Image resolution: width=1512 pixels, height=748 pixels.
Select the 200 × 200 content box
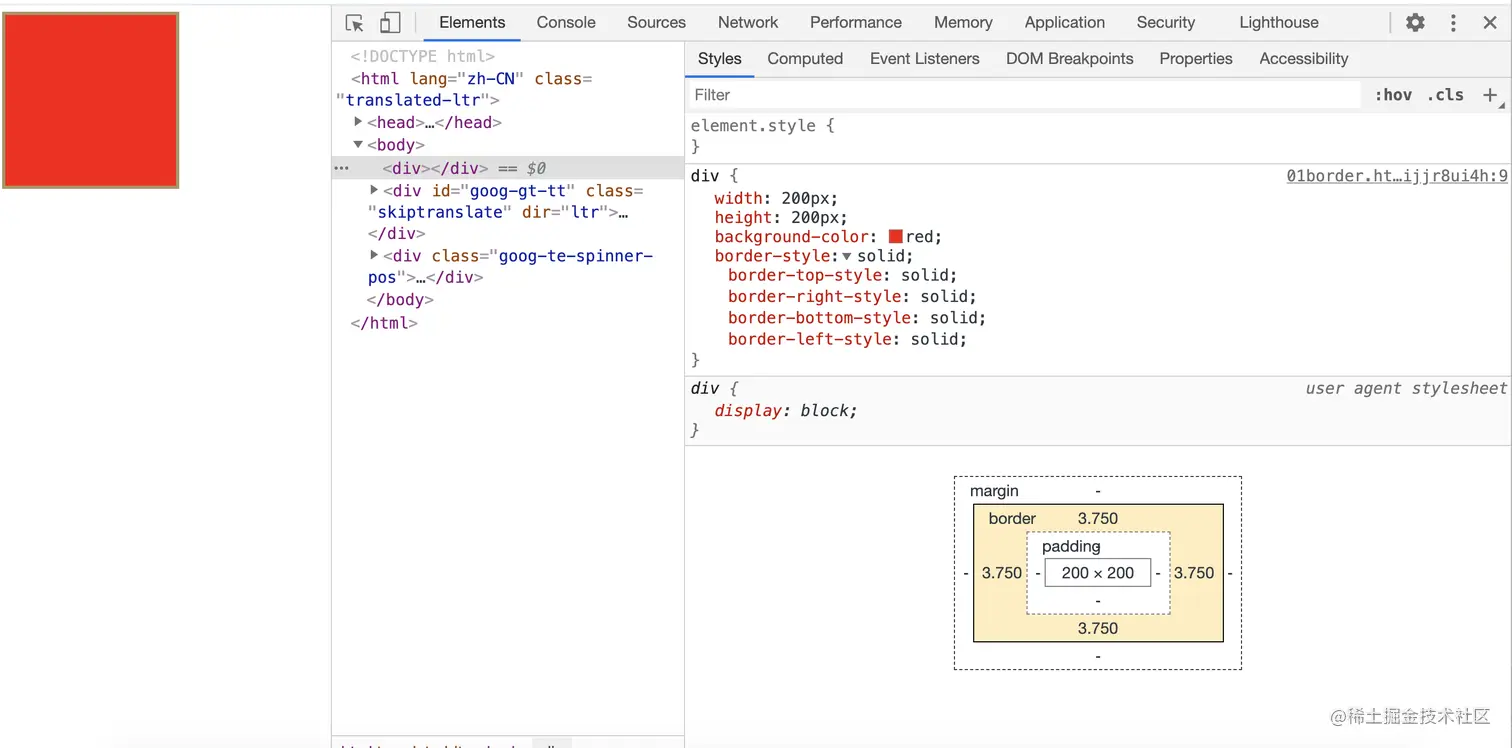(1097, 573)
